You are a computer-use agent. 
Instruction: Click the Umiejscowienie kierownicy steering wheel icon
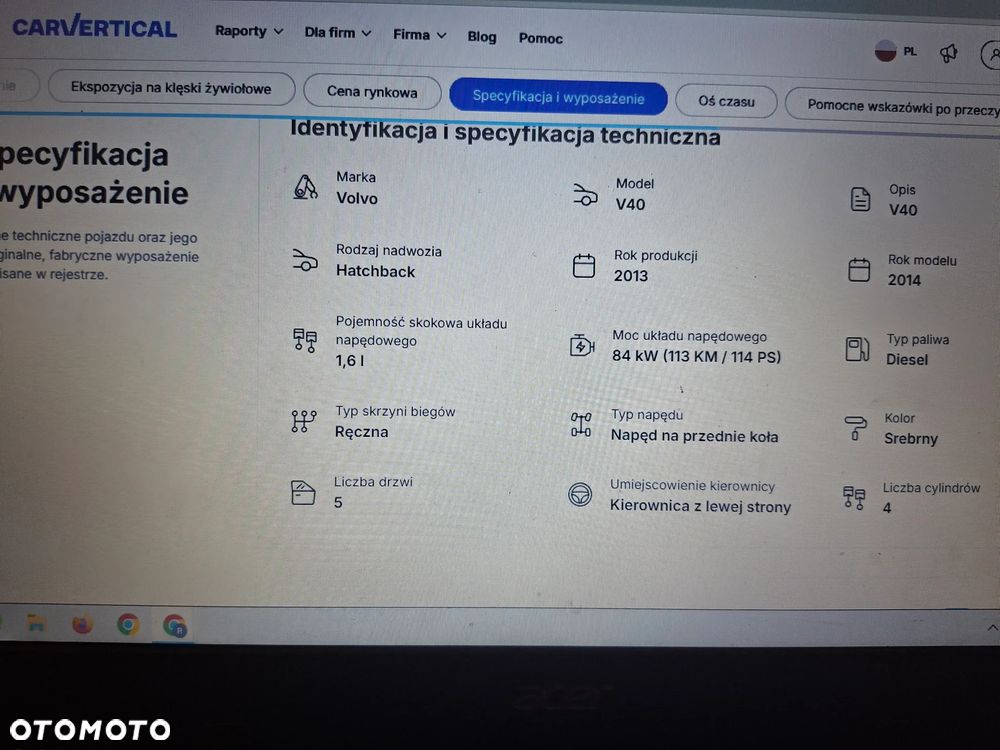(580, 494)
